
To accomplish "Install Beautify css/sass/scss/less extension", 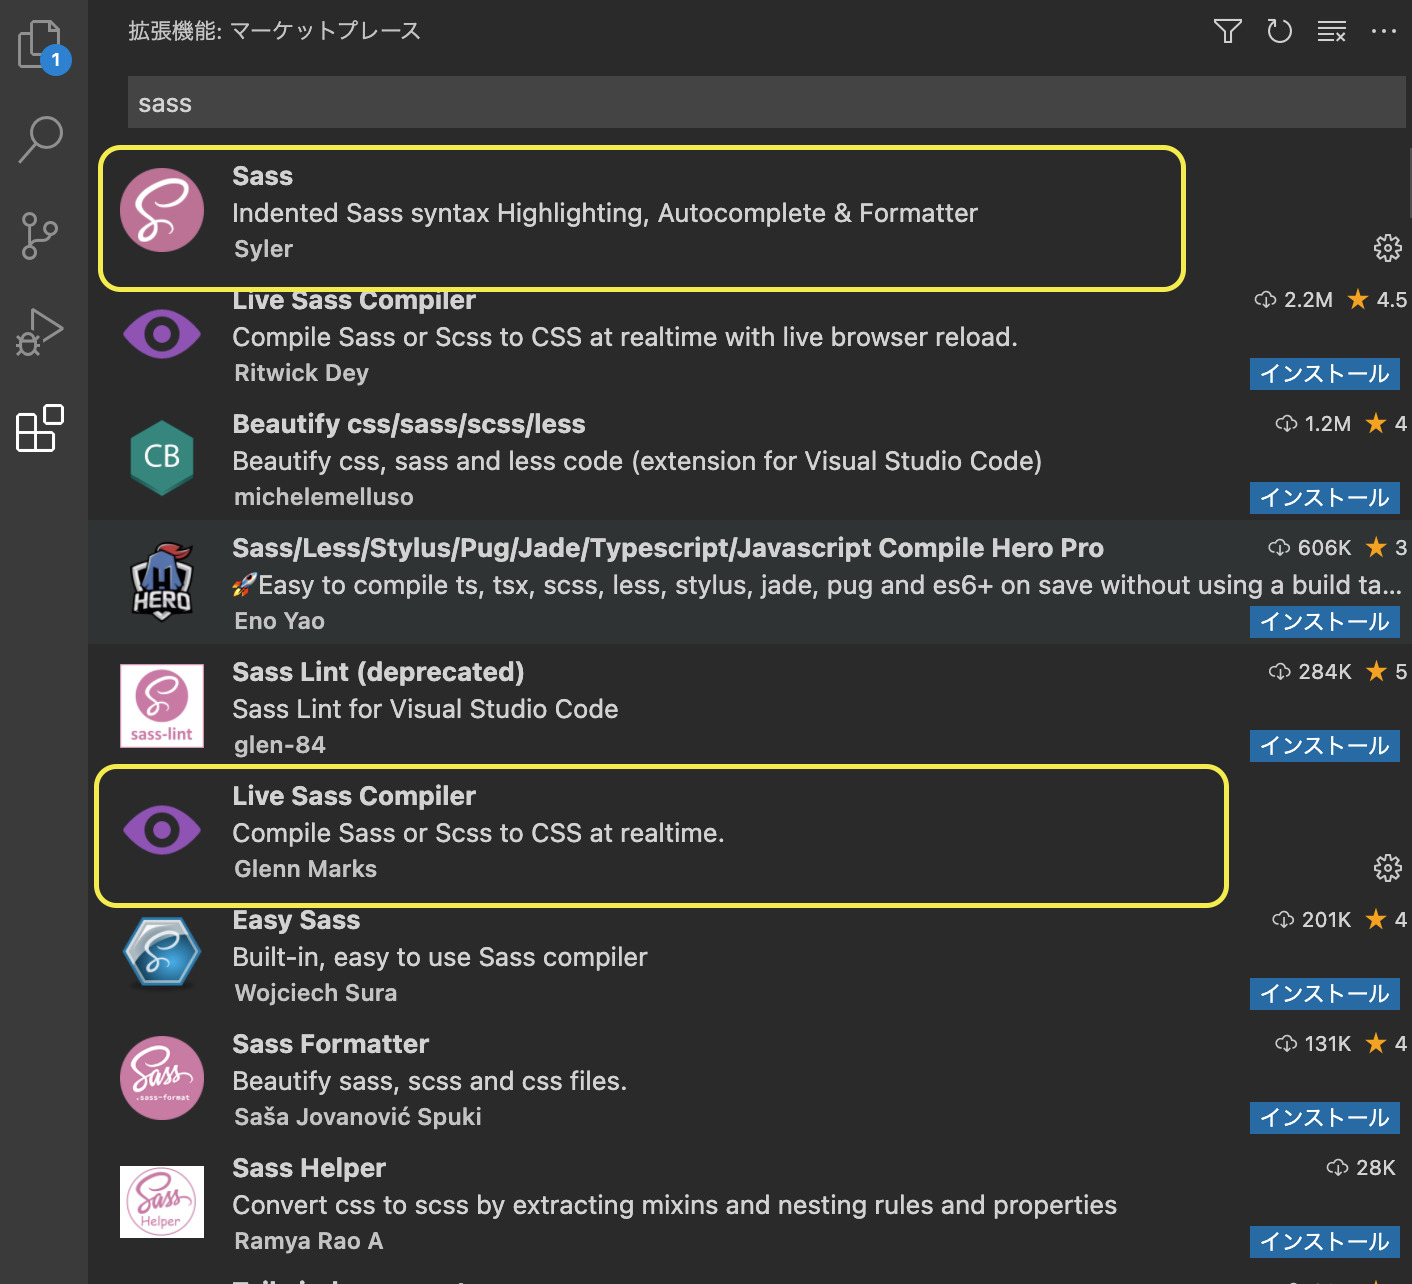I will [x=1324, y=498].
